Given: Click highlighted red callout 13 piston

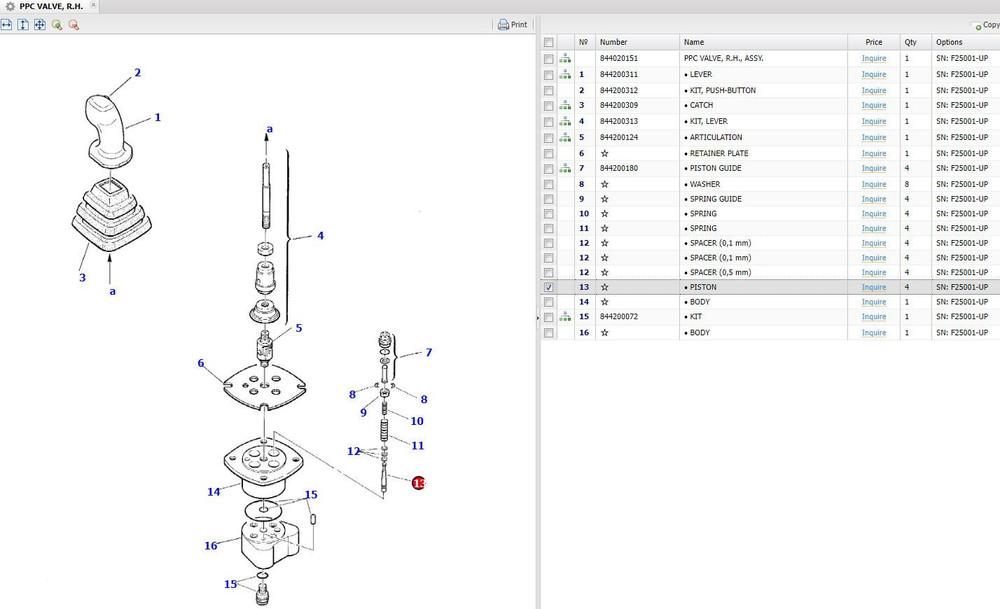Looking at the screenshot, I should [x=418, y=483].
